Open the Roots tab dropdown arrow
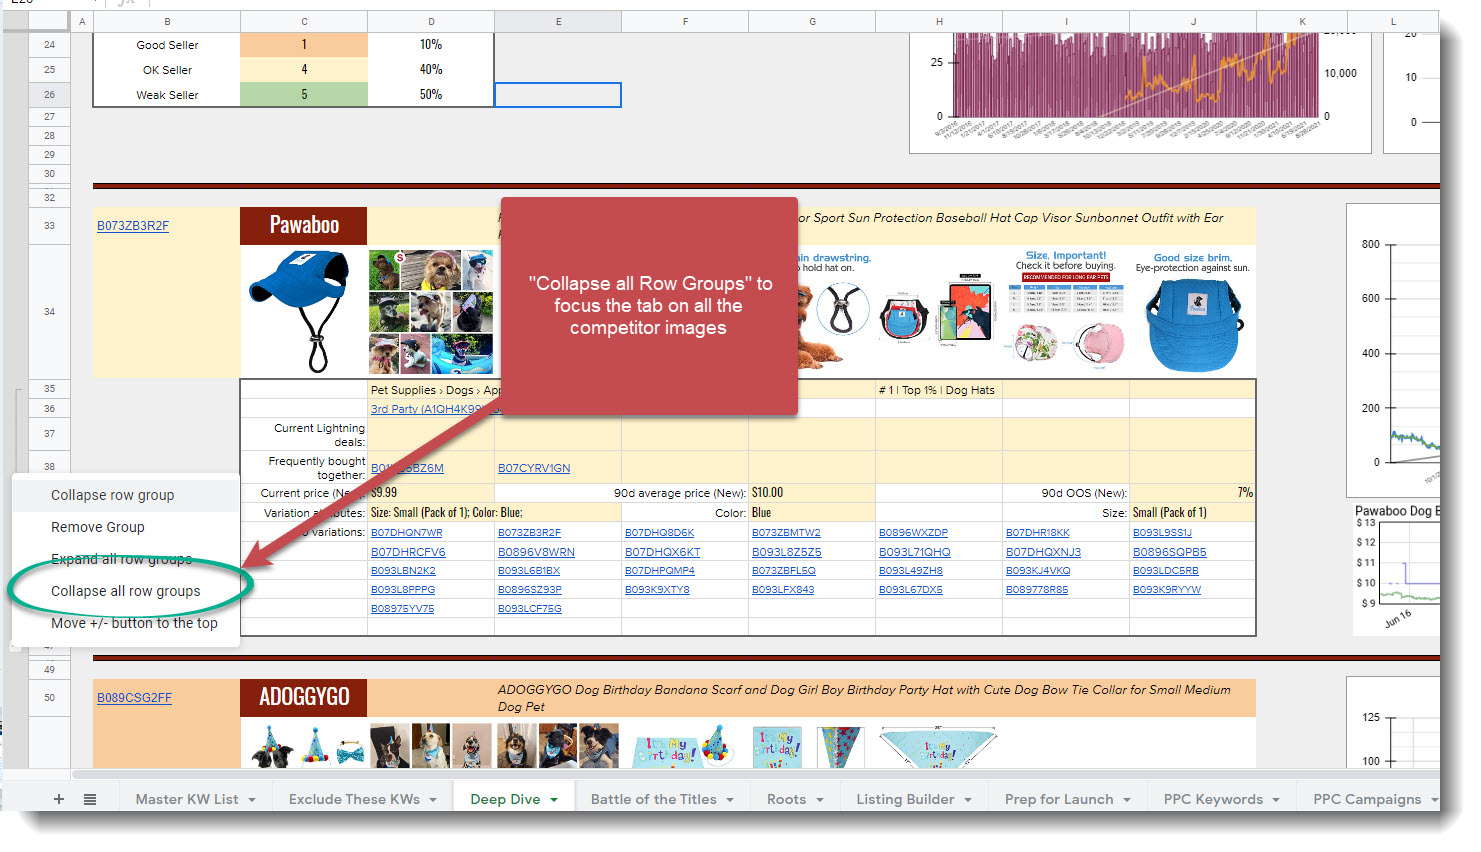Viewport: 1481px width, 852px height. 820,800
